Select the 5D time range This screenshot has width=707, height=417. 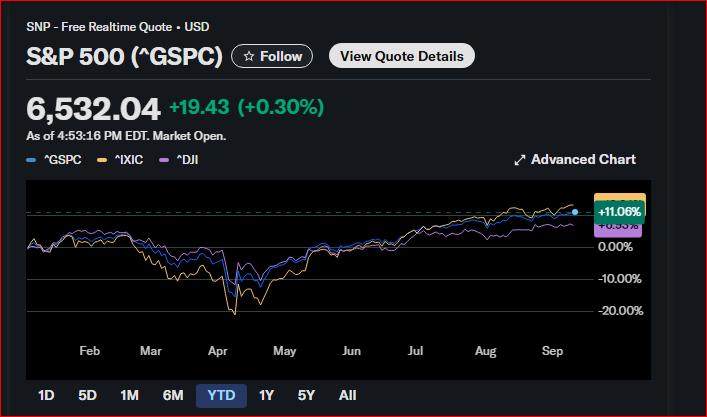point(87,395)
